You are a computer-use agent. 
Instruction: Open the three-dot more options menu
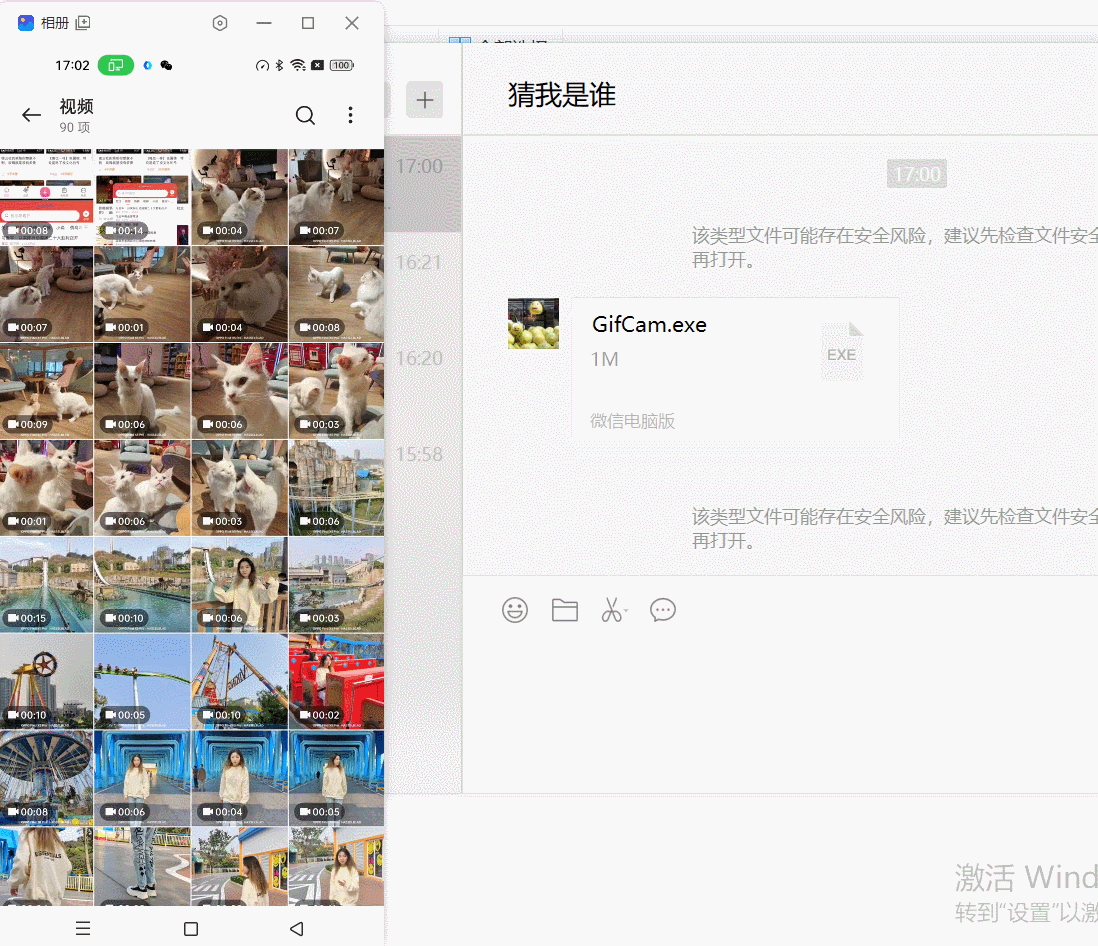pyautogui.click(x=350, y=115)
